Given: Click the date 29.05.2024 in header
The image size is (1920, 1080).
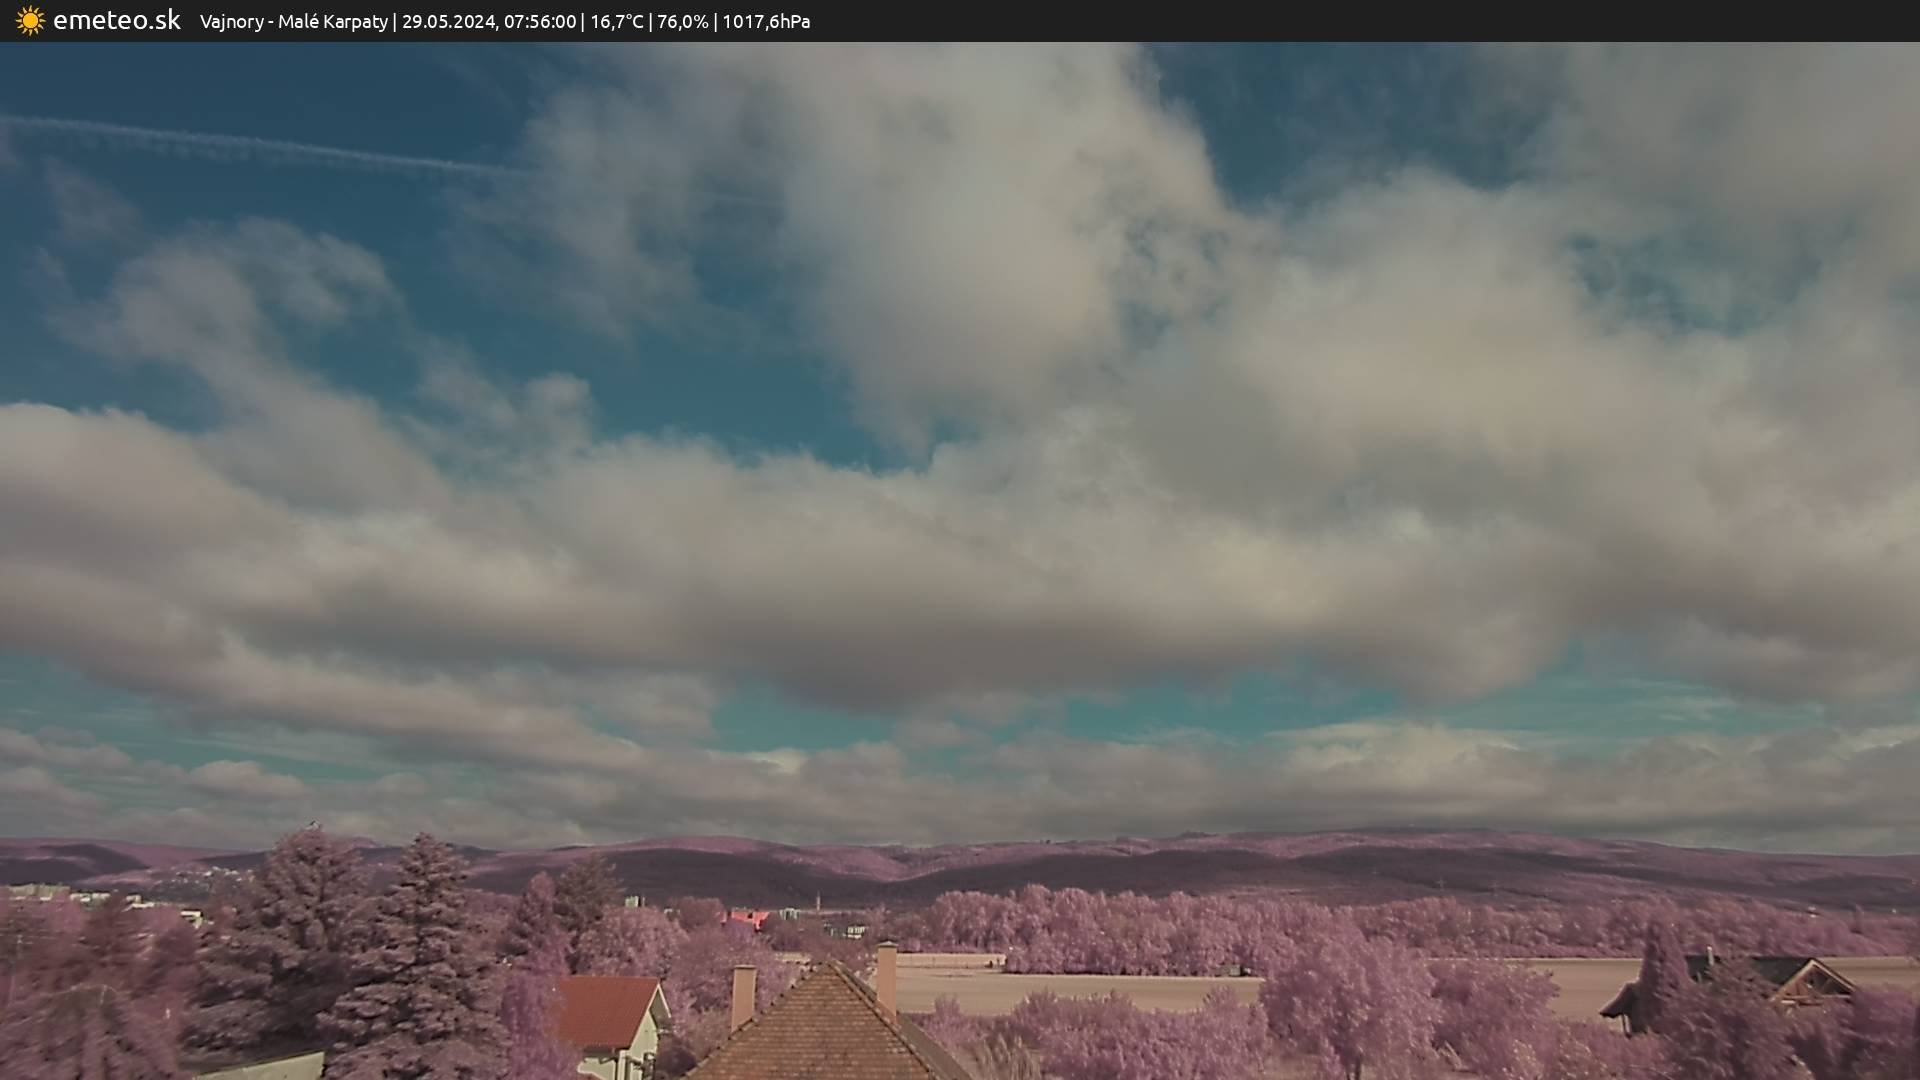Looking at the screenshot, I should coord(448,22).
